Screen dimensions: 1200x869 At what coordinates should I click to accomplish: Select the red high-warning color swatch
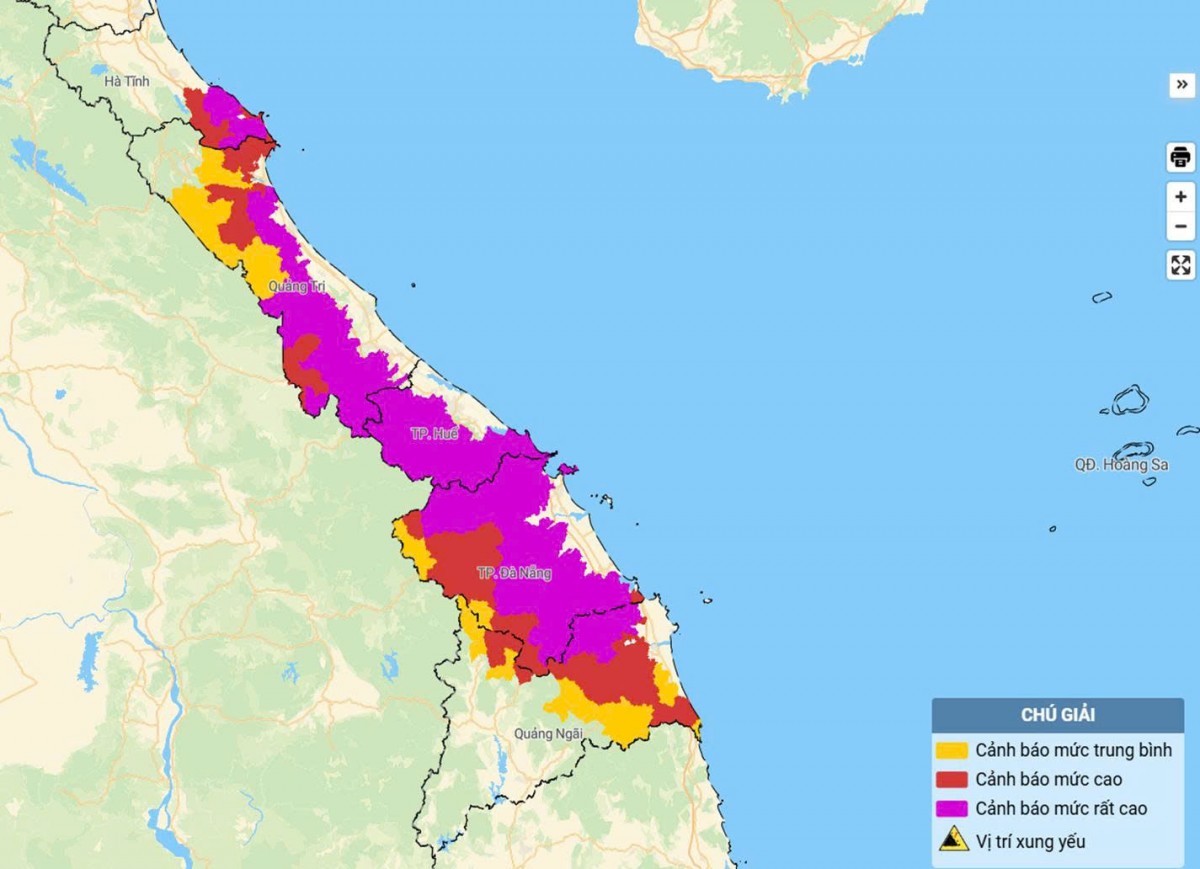(952, 779)
